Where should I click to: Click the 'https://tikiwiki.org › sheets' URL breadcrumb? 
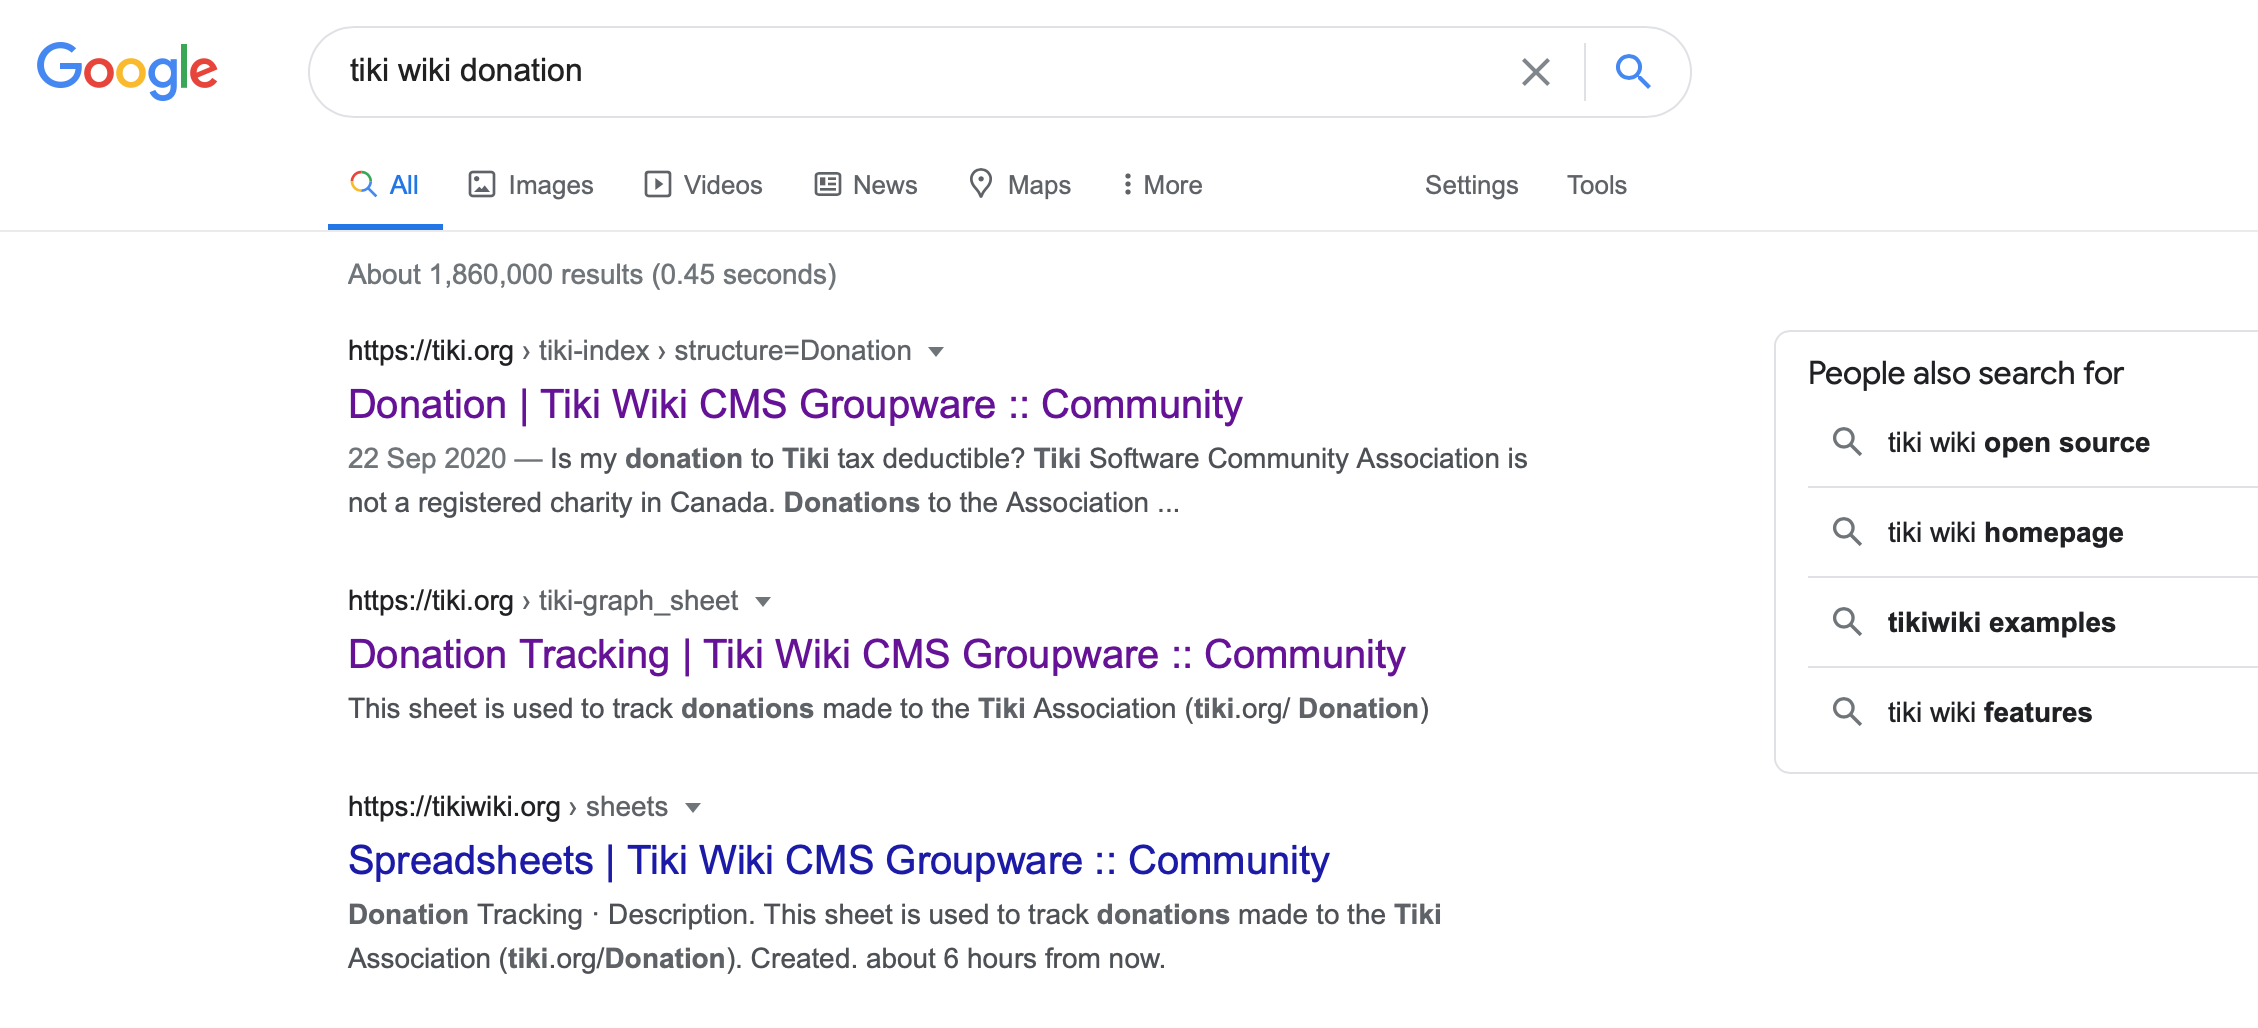pos(508,807)
